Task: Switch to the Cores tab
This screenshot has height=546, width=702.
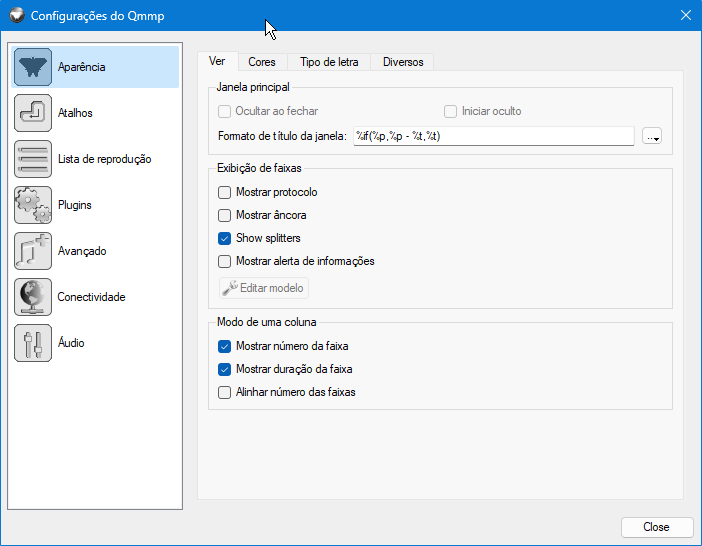Action: [262, 62]
